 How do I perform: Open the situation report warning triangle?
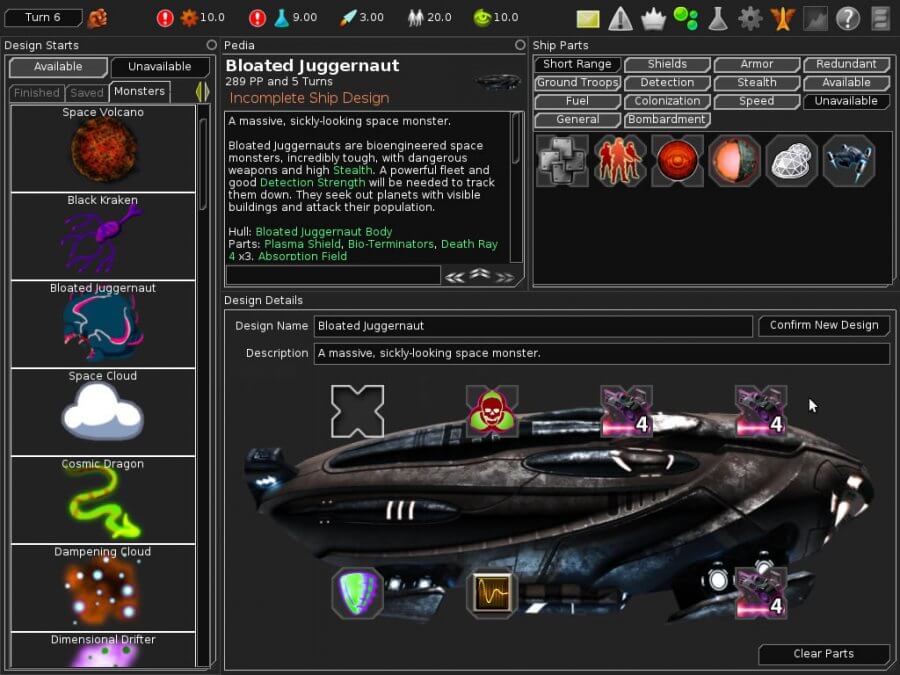point(620,18)
